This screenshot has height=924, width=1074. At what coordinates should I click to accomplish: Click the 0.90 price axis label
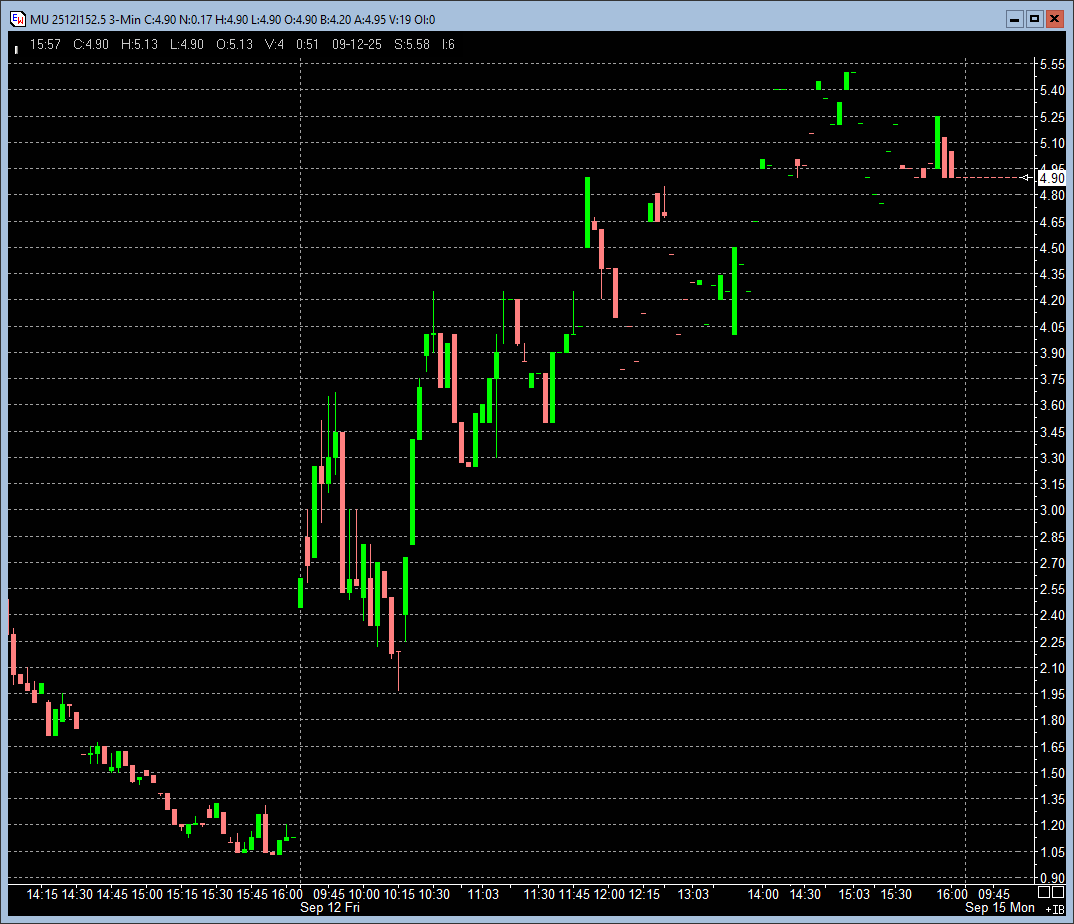click(x=1052, y=877)
